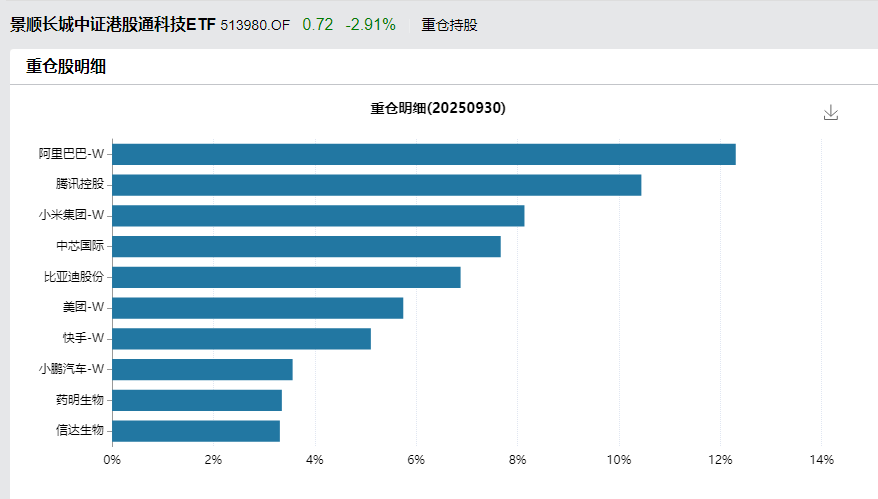Image resolution: width=878 pixels, height=499 pixels.
Task: Click the 6% x-axis tick label
Action: pyautogui.click(x=416, y=460)
